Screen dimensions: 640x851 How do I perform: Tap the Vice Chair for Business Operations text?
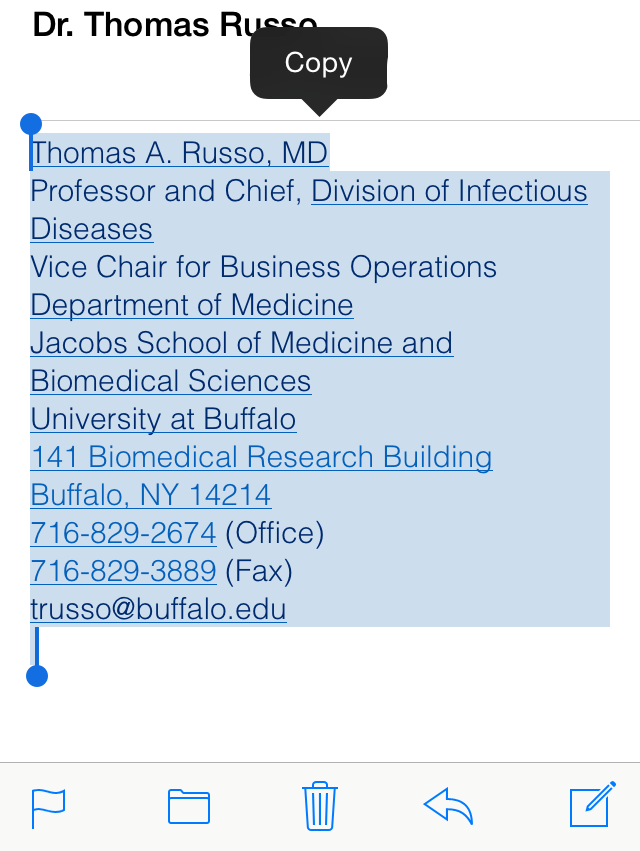pos(264,267)
